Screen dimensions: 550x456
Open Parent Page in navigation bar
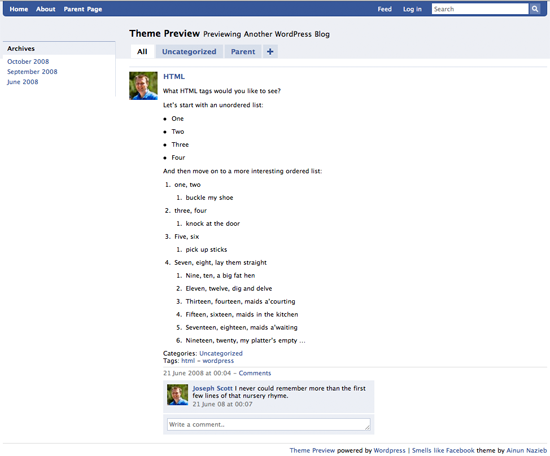(x=83, y=9)
